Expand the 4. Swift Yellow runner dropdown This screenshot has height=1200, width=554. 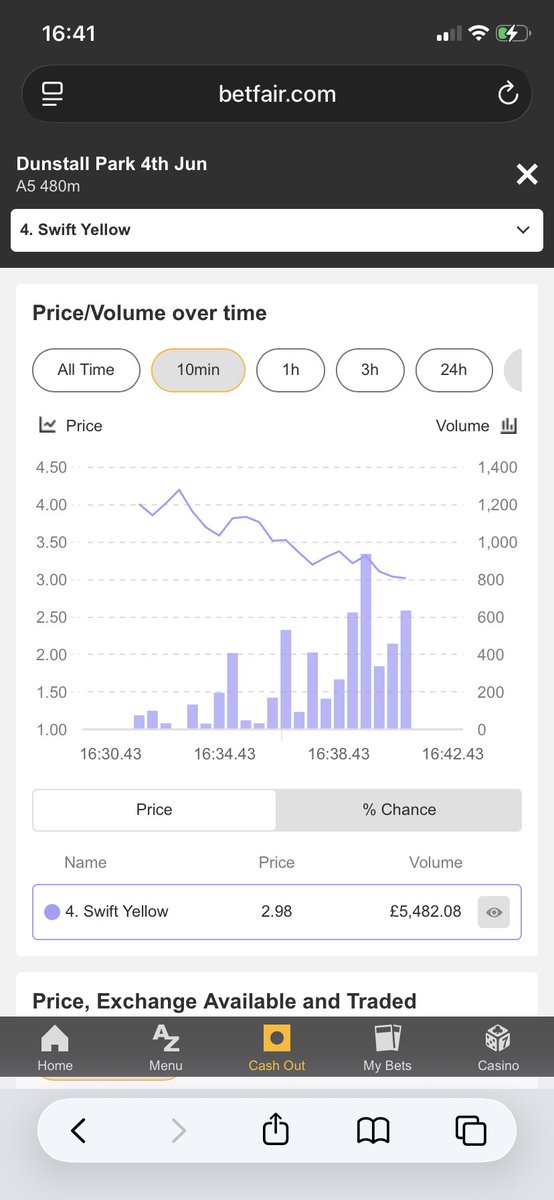(277, 230)
